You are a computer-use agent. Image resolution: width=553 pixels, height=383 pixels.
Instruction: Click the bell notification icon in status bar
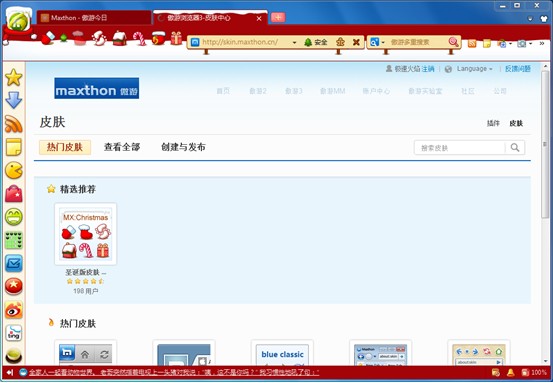[x=510, y=372]
